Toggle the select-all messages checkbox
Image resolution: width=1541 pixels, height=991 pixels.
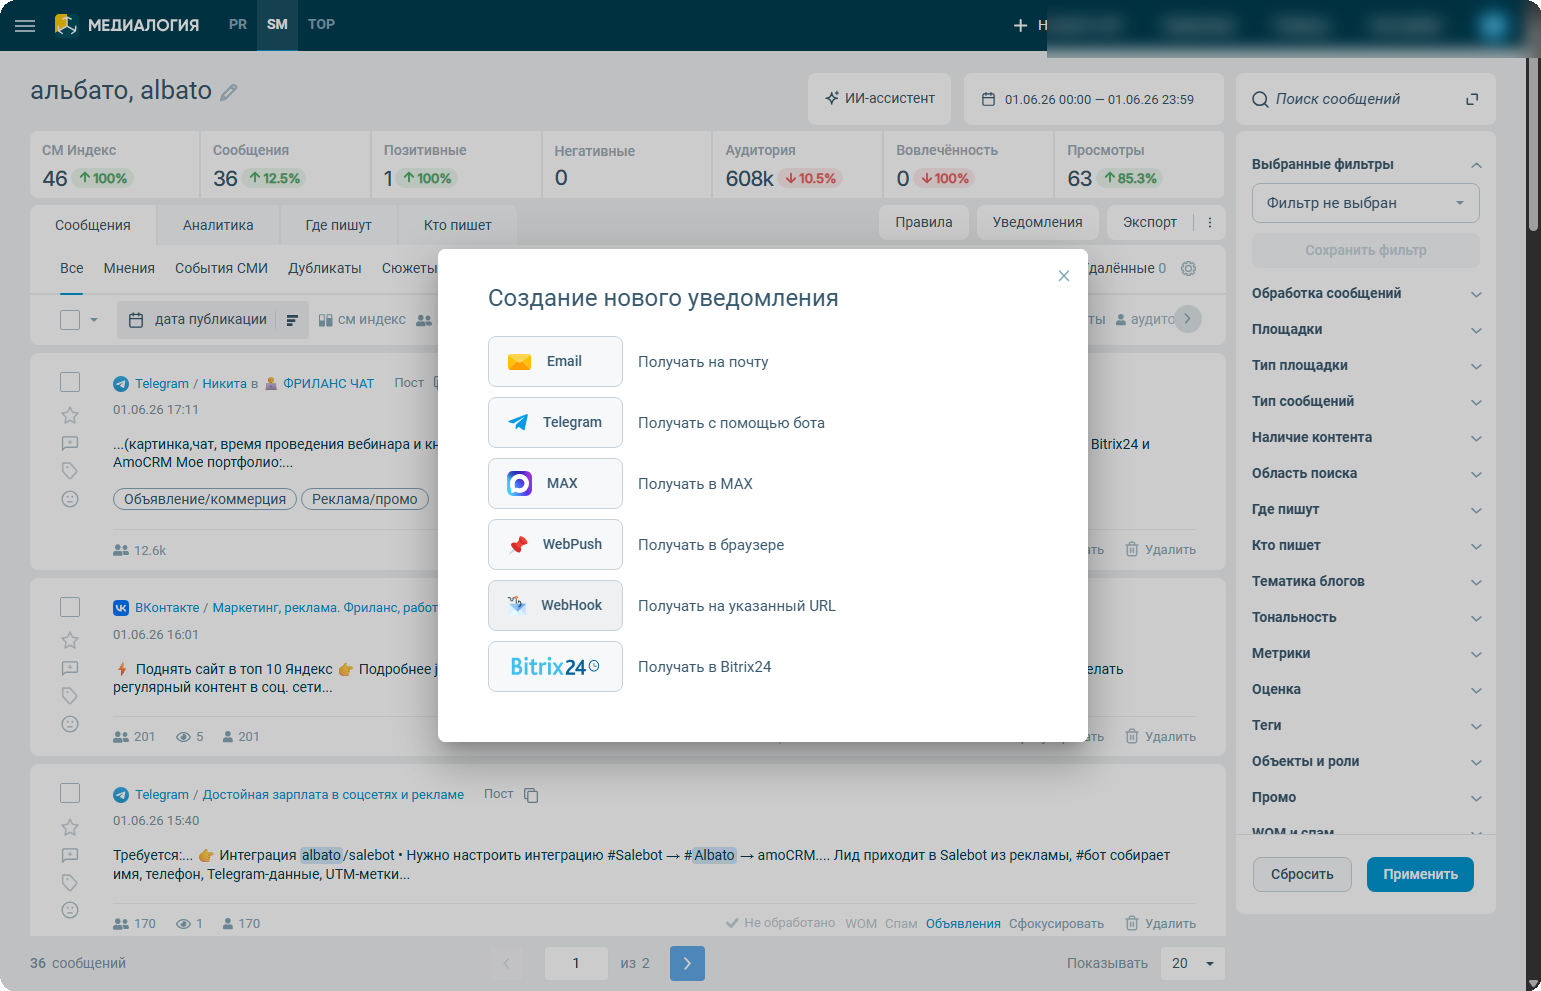70,320
